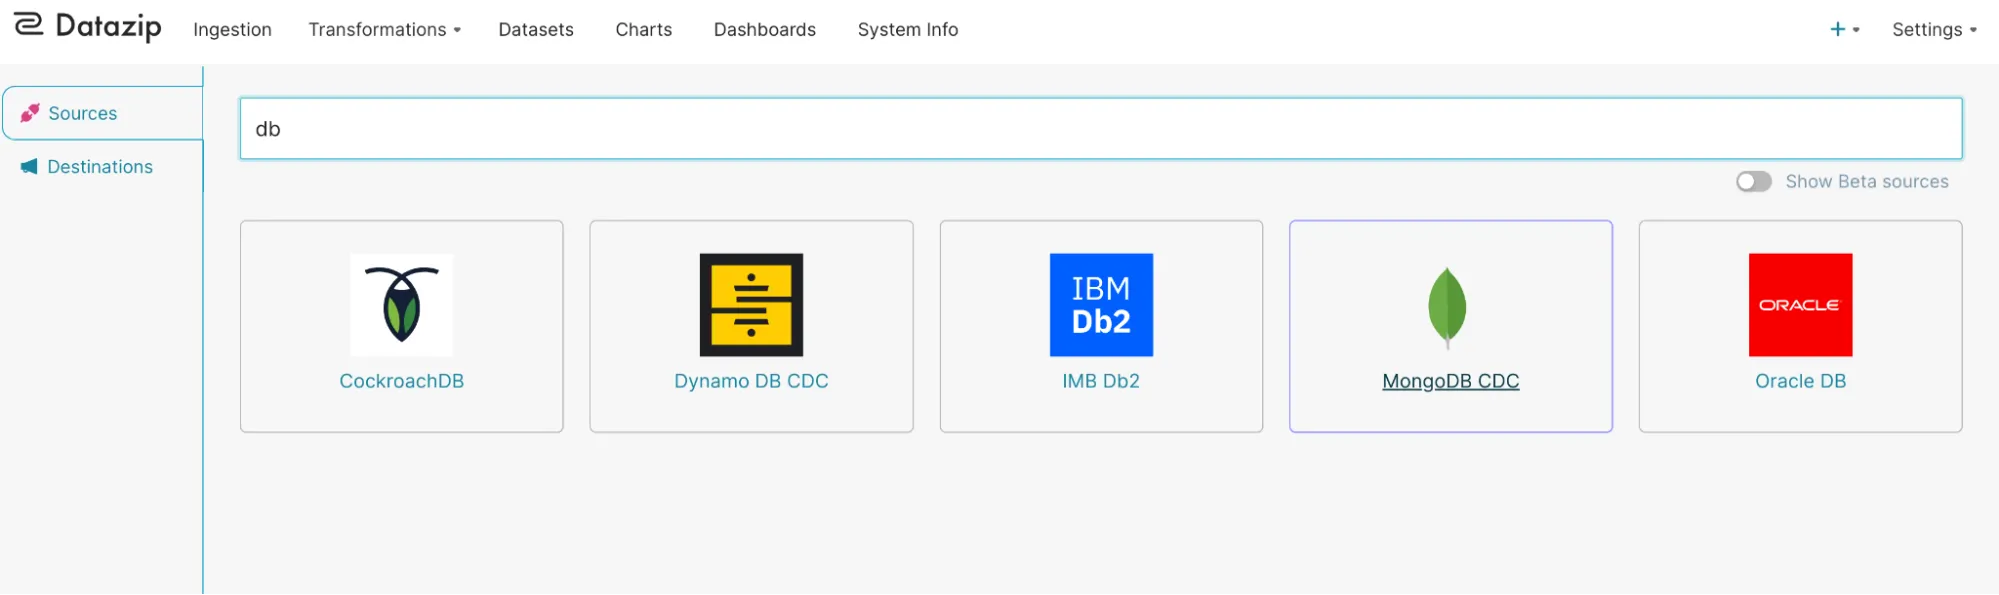The width and height of the screenshot is (1999, 595).
Task: Click the Destinations megaphone icon
Action: (29, 167)
